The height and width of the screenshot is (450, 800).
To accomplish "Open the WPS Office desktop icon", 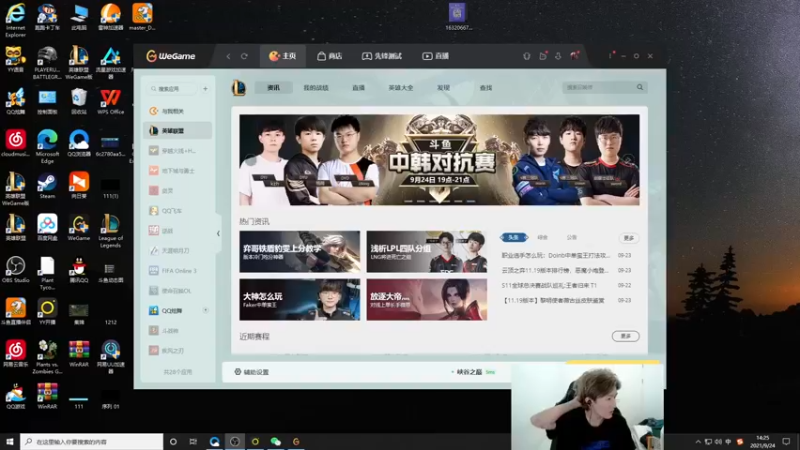I will pyautogui.click(x=110, y=102).
